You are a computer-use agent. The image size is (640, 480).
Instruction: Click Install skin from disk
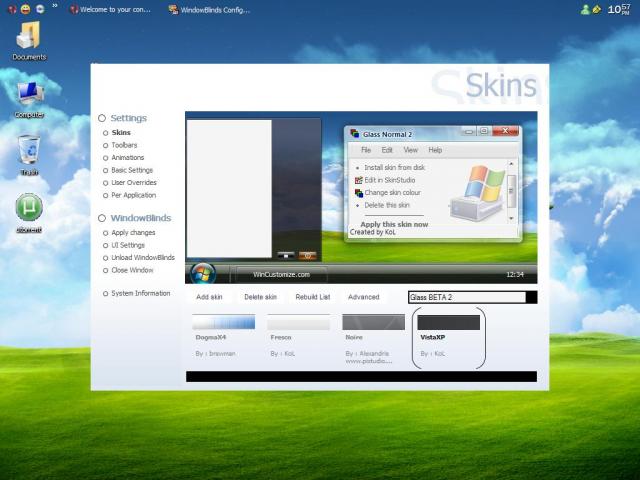[394, 167]
